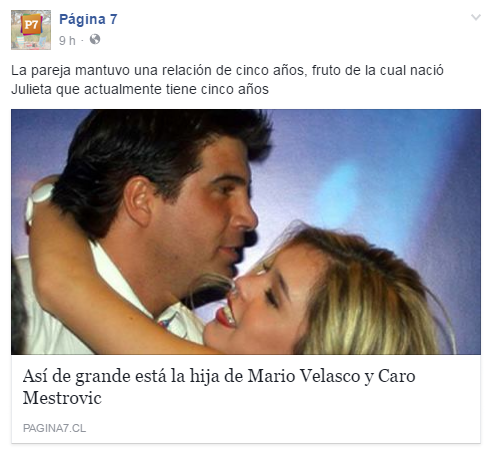Expand the post options chevron arrow
Image resolution: width=493 pixels, height=456 pixels.
click(x=476, y=17)
